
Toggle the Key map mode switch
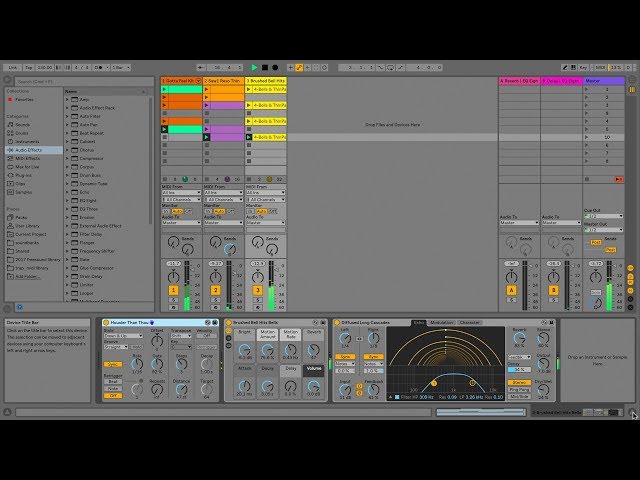(x=583, y=67)
